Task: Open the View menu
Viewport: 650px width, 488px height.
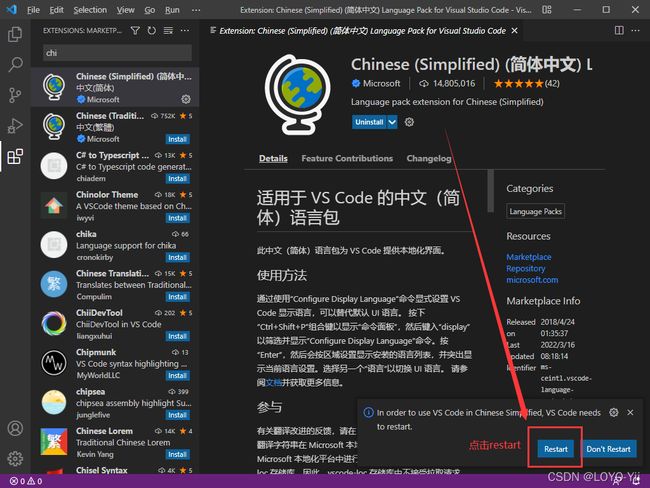Action: pyautogui.click(x=125, y=10)
